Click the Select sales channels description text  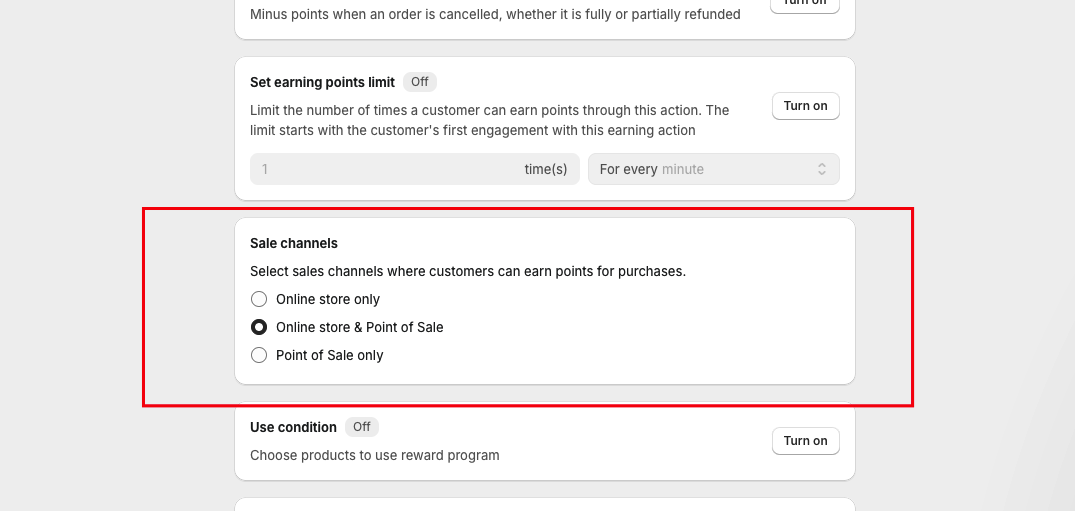tap(467, 271)
